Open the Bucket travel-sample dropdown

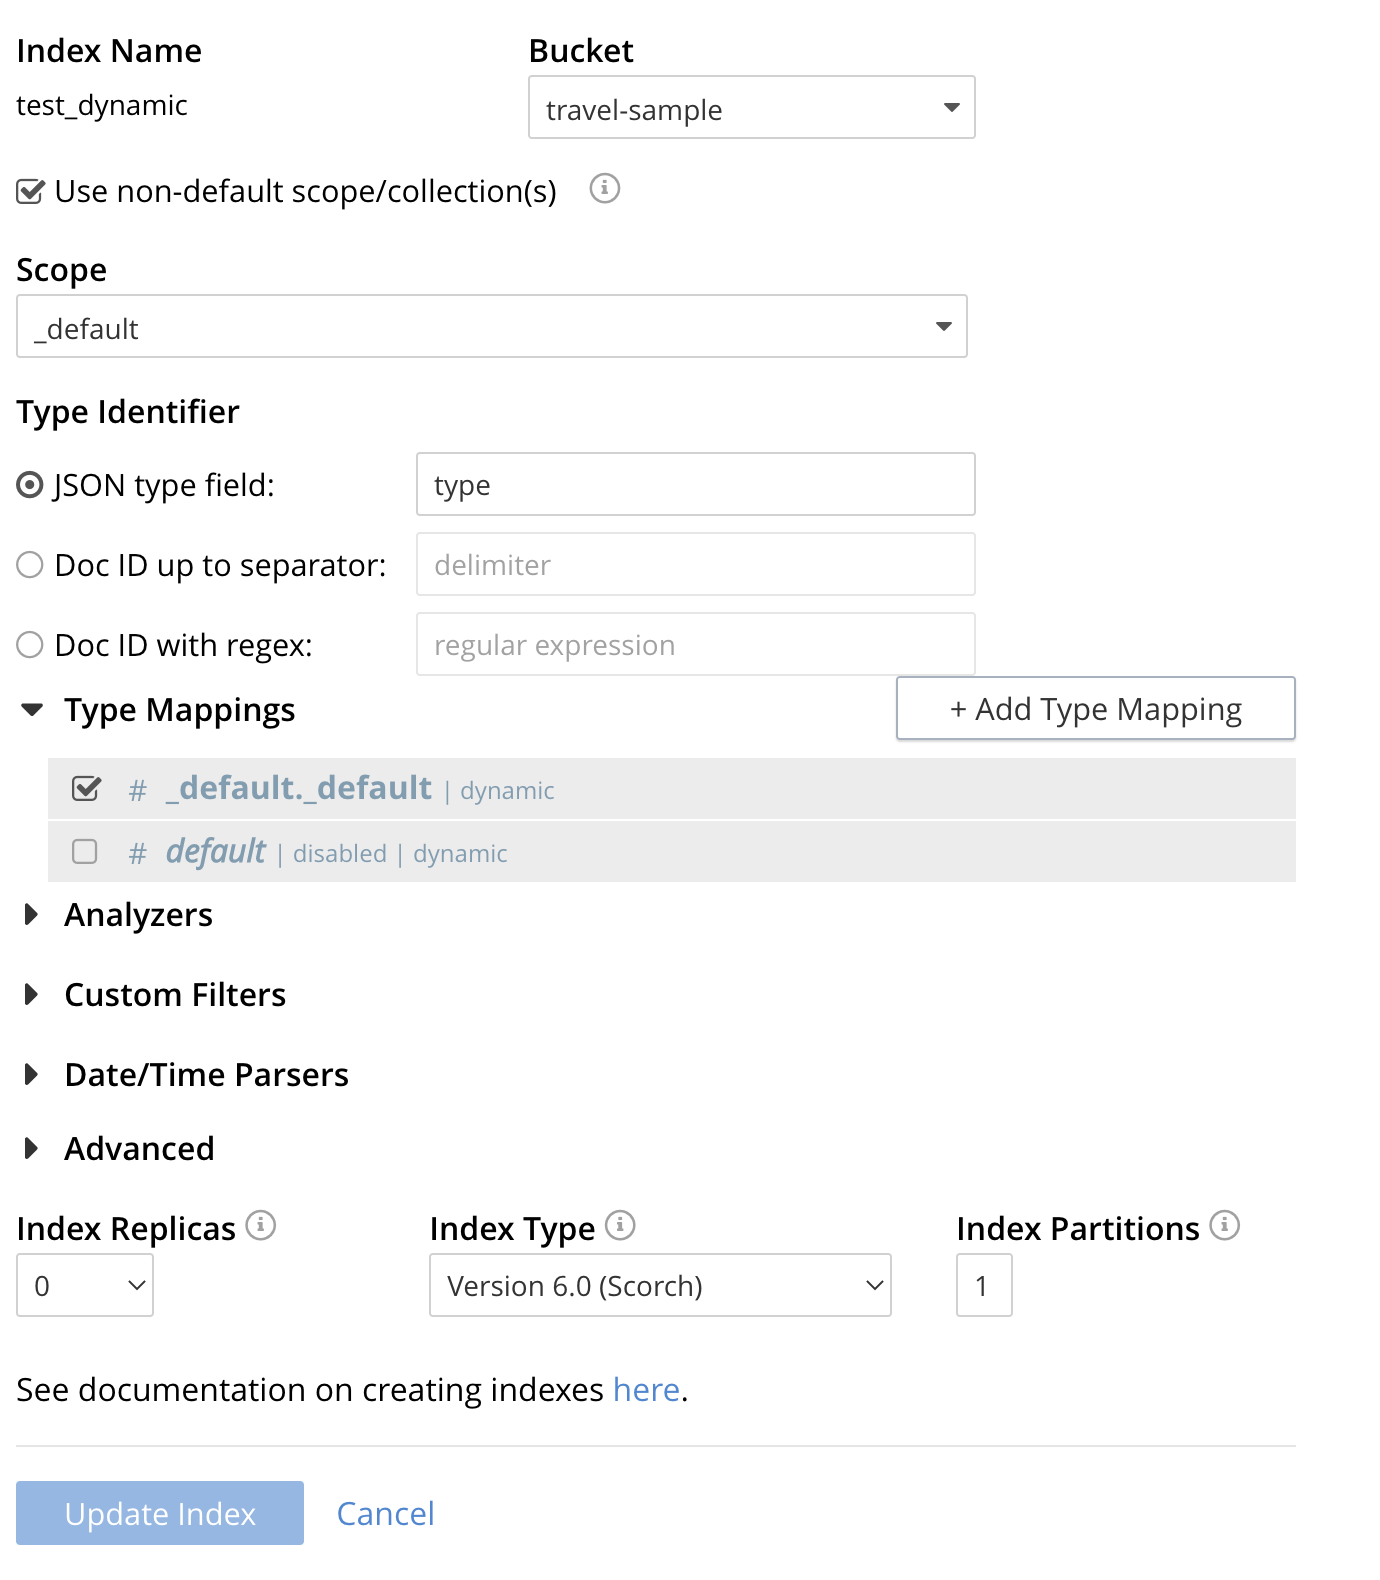pyautogui.click(x=752, y=107)
